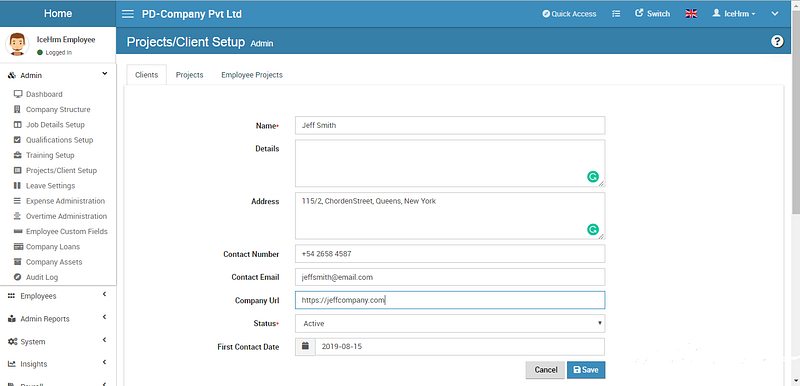The height and width of the screenshot is (386, 800).
Task: Open Company Loans
Action: click(x=53, y=247)
